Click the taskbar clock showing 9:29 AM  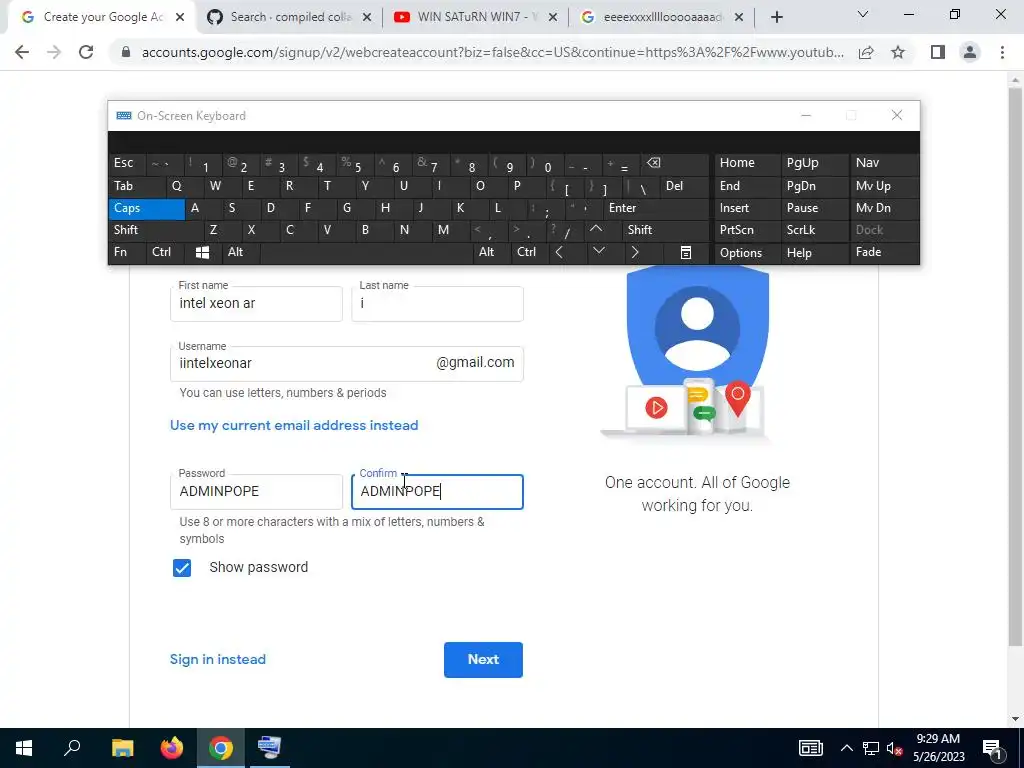[938, 748]
